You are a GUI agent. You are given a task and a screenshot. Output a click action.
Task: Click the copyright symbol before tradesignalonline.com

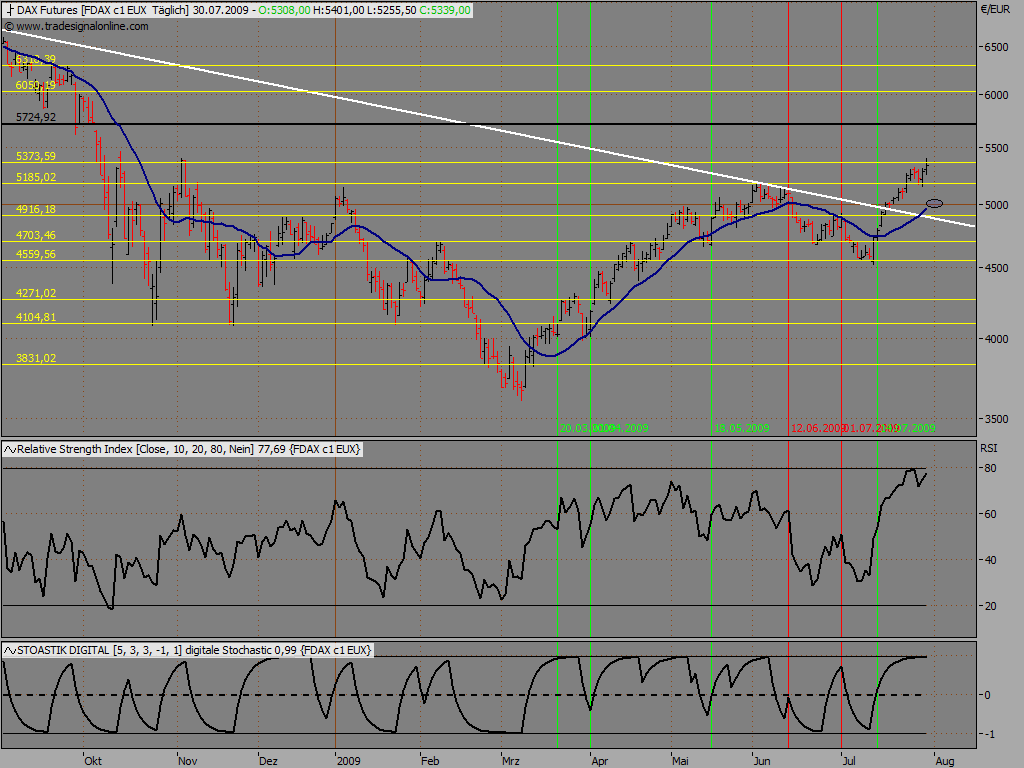coord(9,25)
